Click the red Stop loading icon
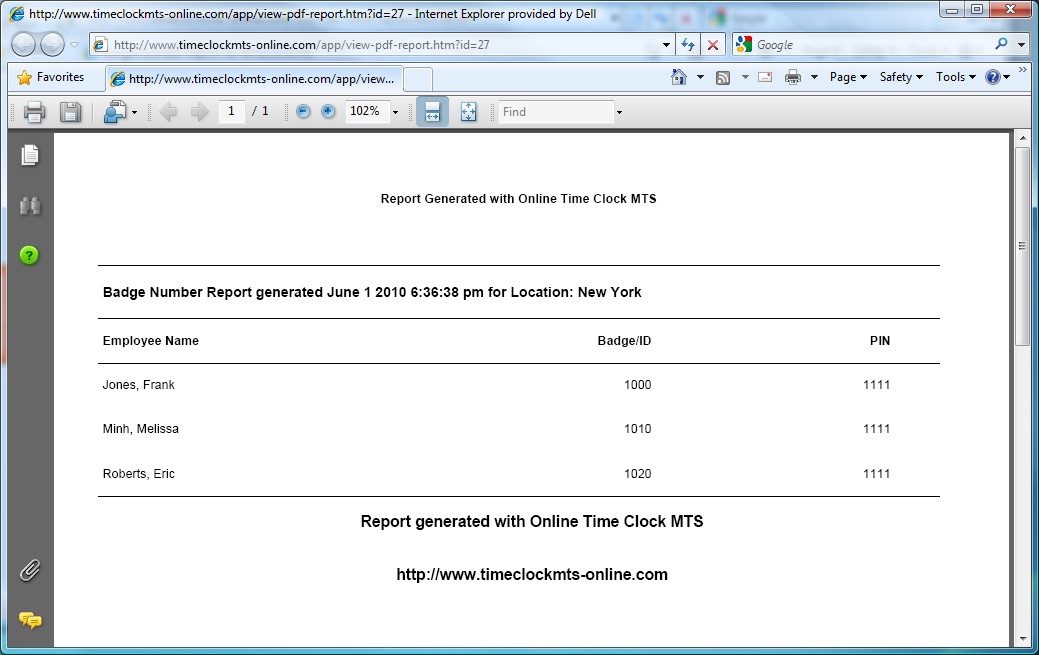 [713, 44]
